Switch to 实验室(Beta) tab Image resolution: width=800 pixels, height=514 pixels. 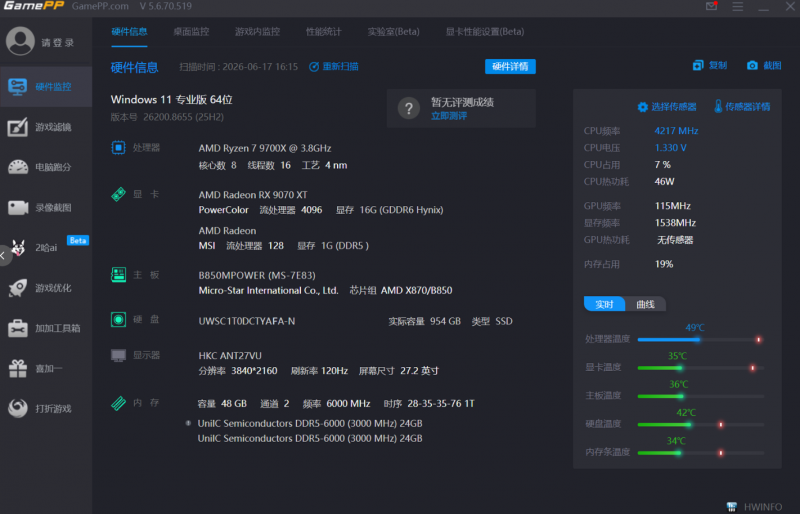(393, 32)
